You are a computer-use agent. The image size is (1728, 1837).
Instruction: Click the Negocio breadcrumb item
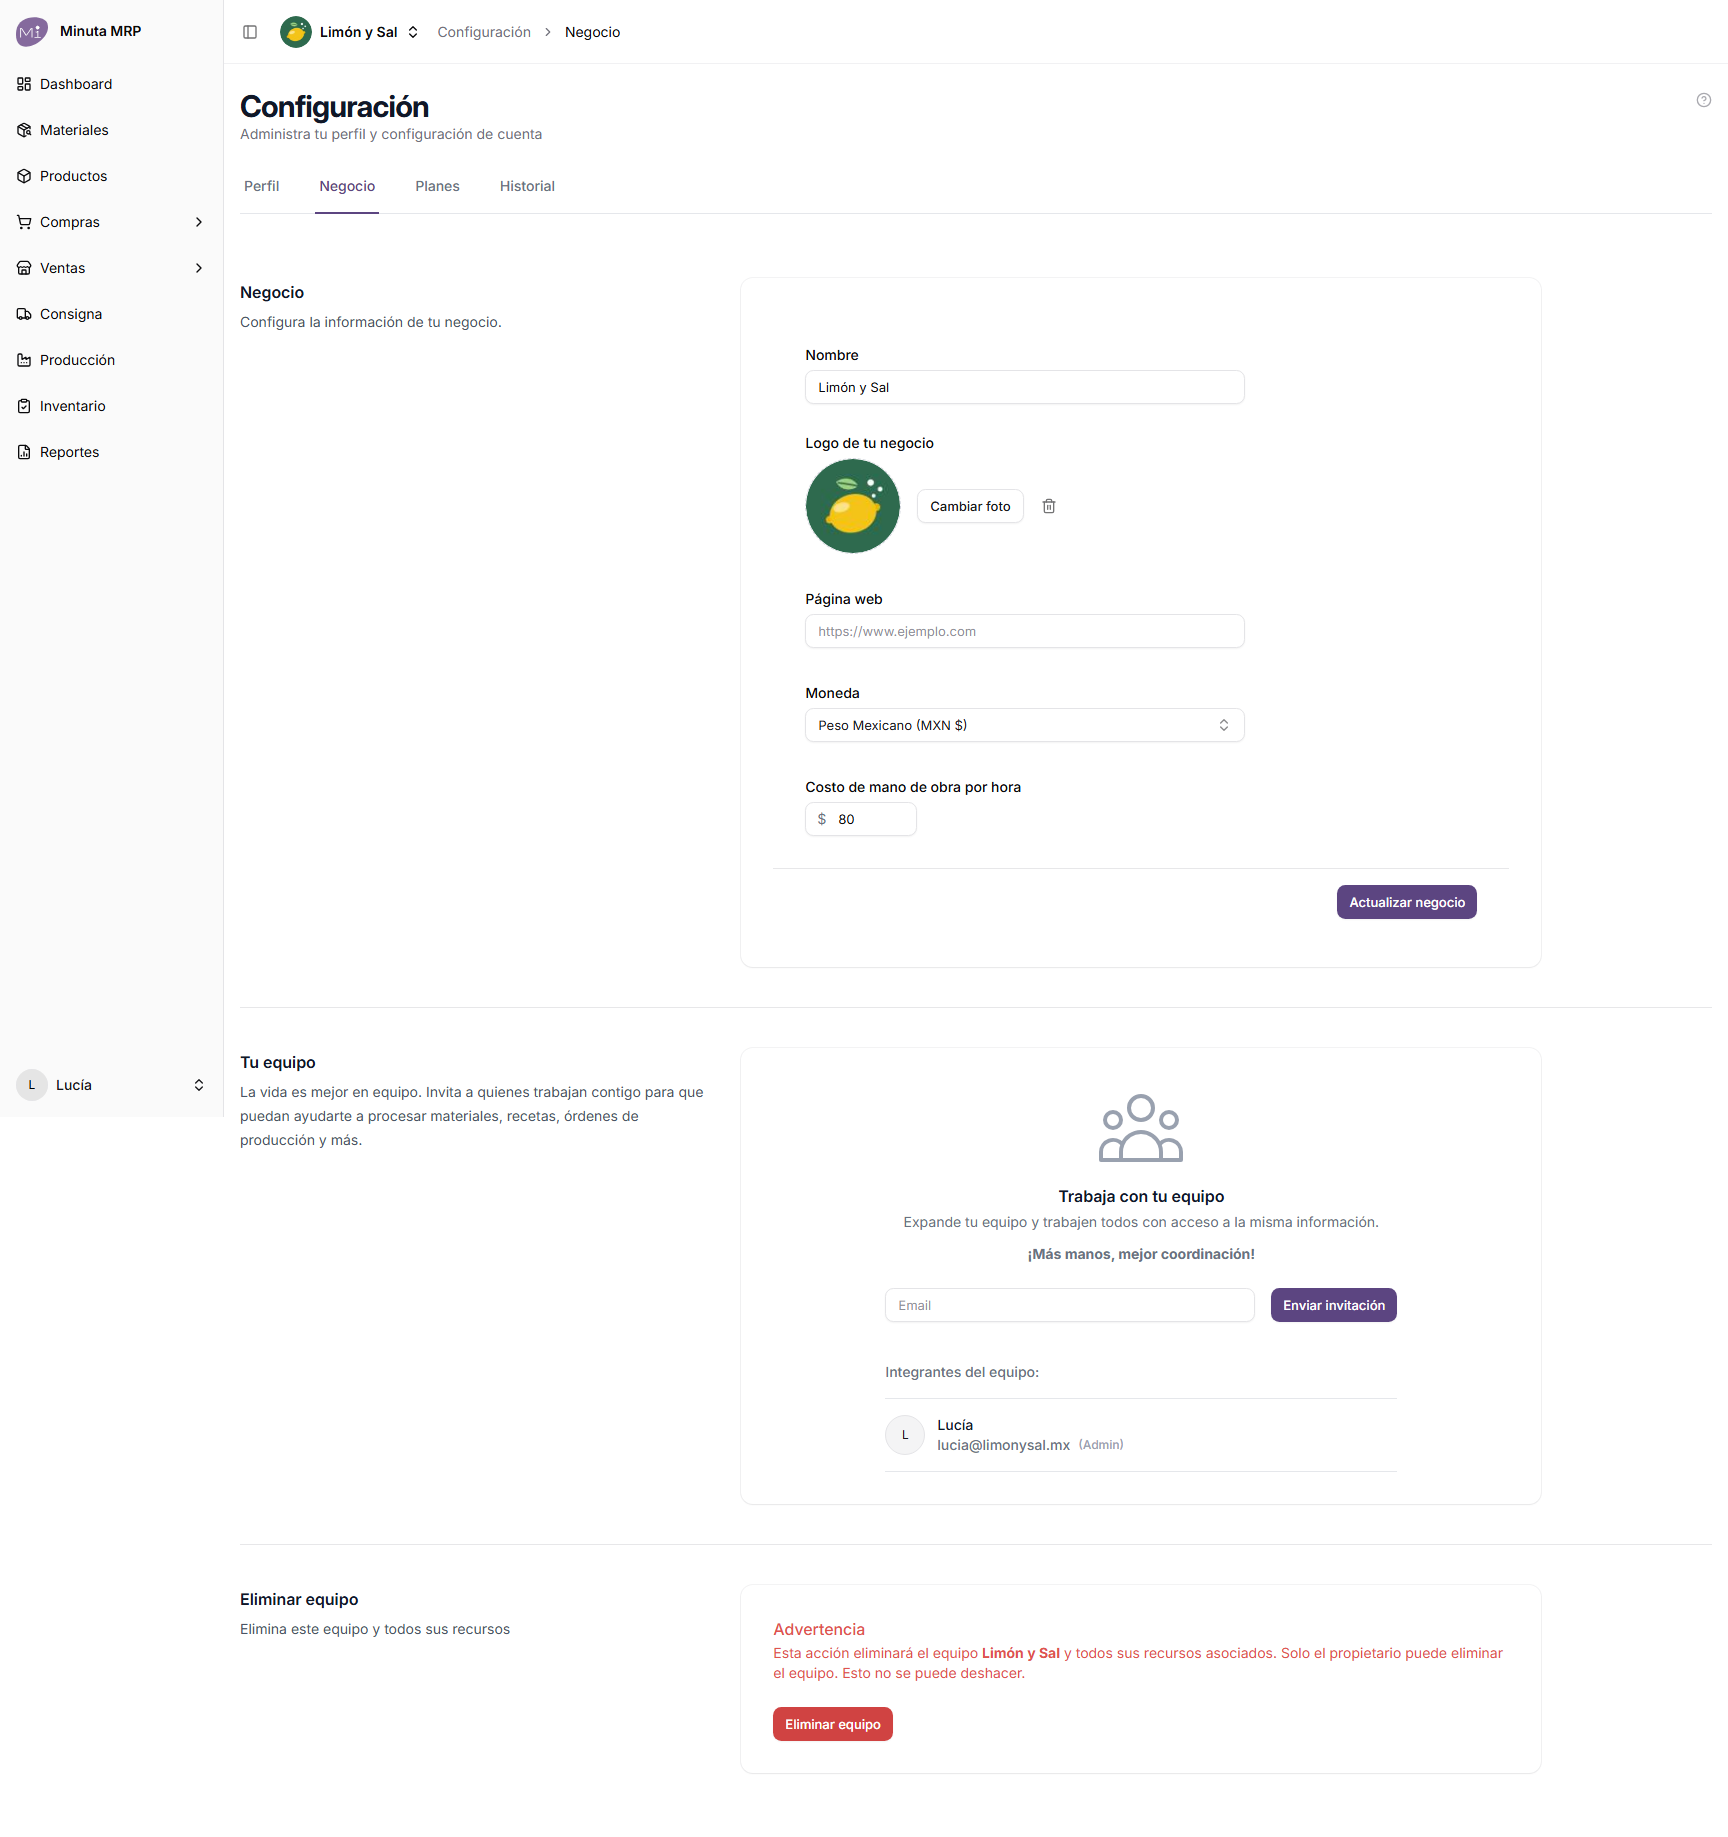(x=592, y=32)
